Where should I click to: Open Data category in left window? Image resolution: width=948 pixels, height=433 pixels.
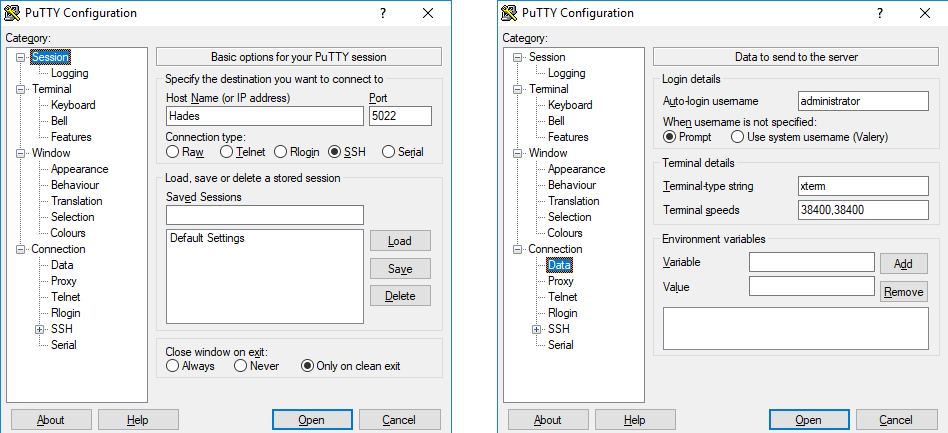62,265
